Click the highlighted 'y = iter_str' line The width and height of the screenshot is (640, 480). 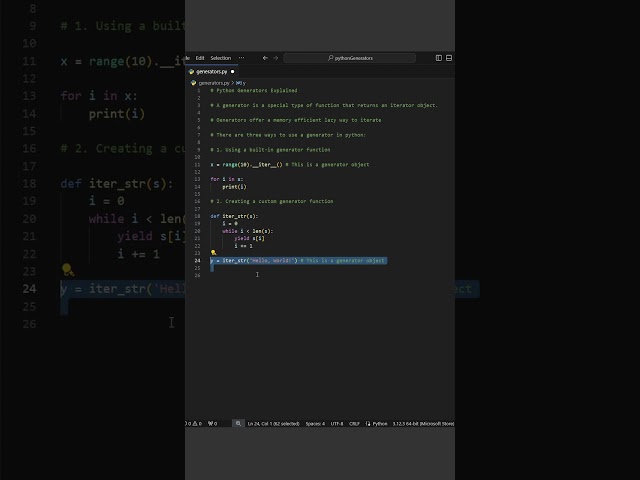point(298,260)
